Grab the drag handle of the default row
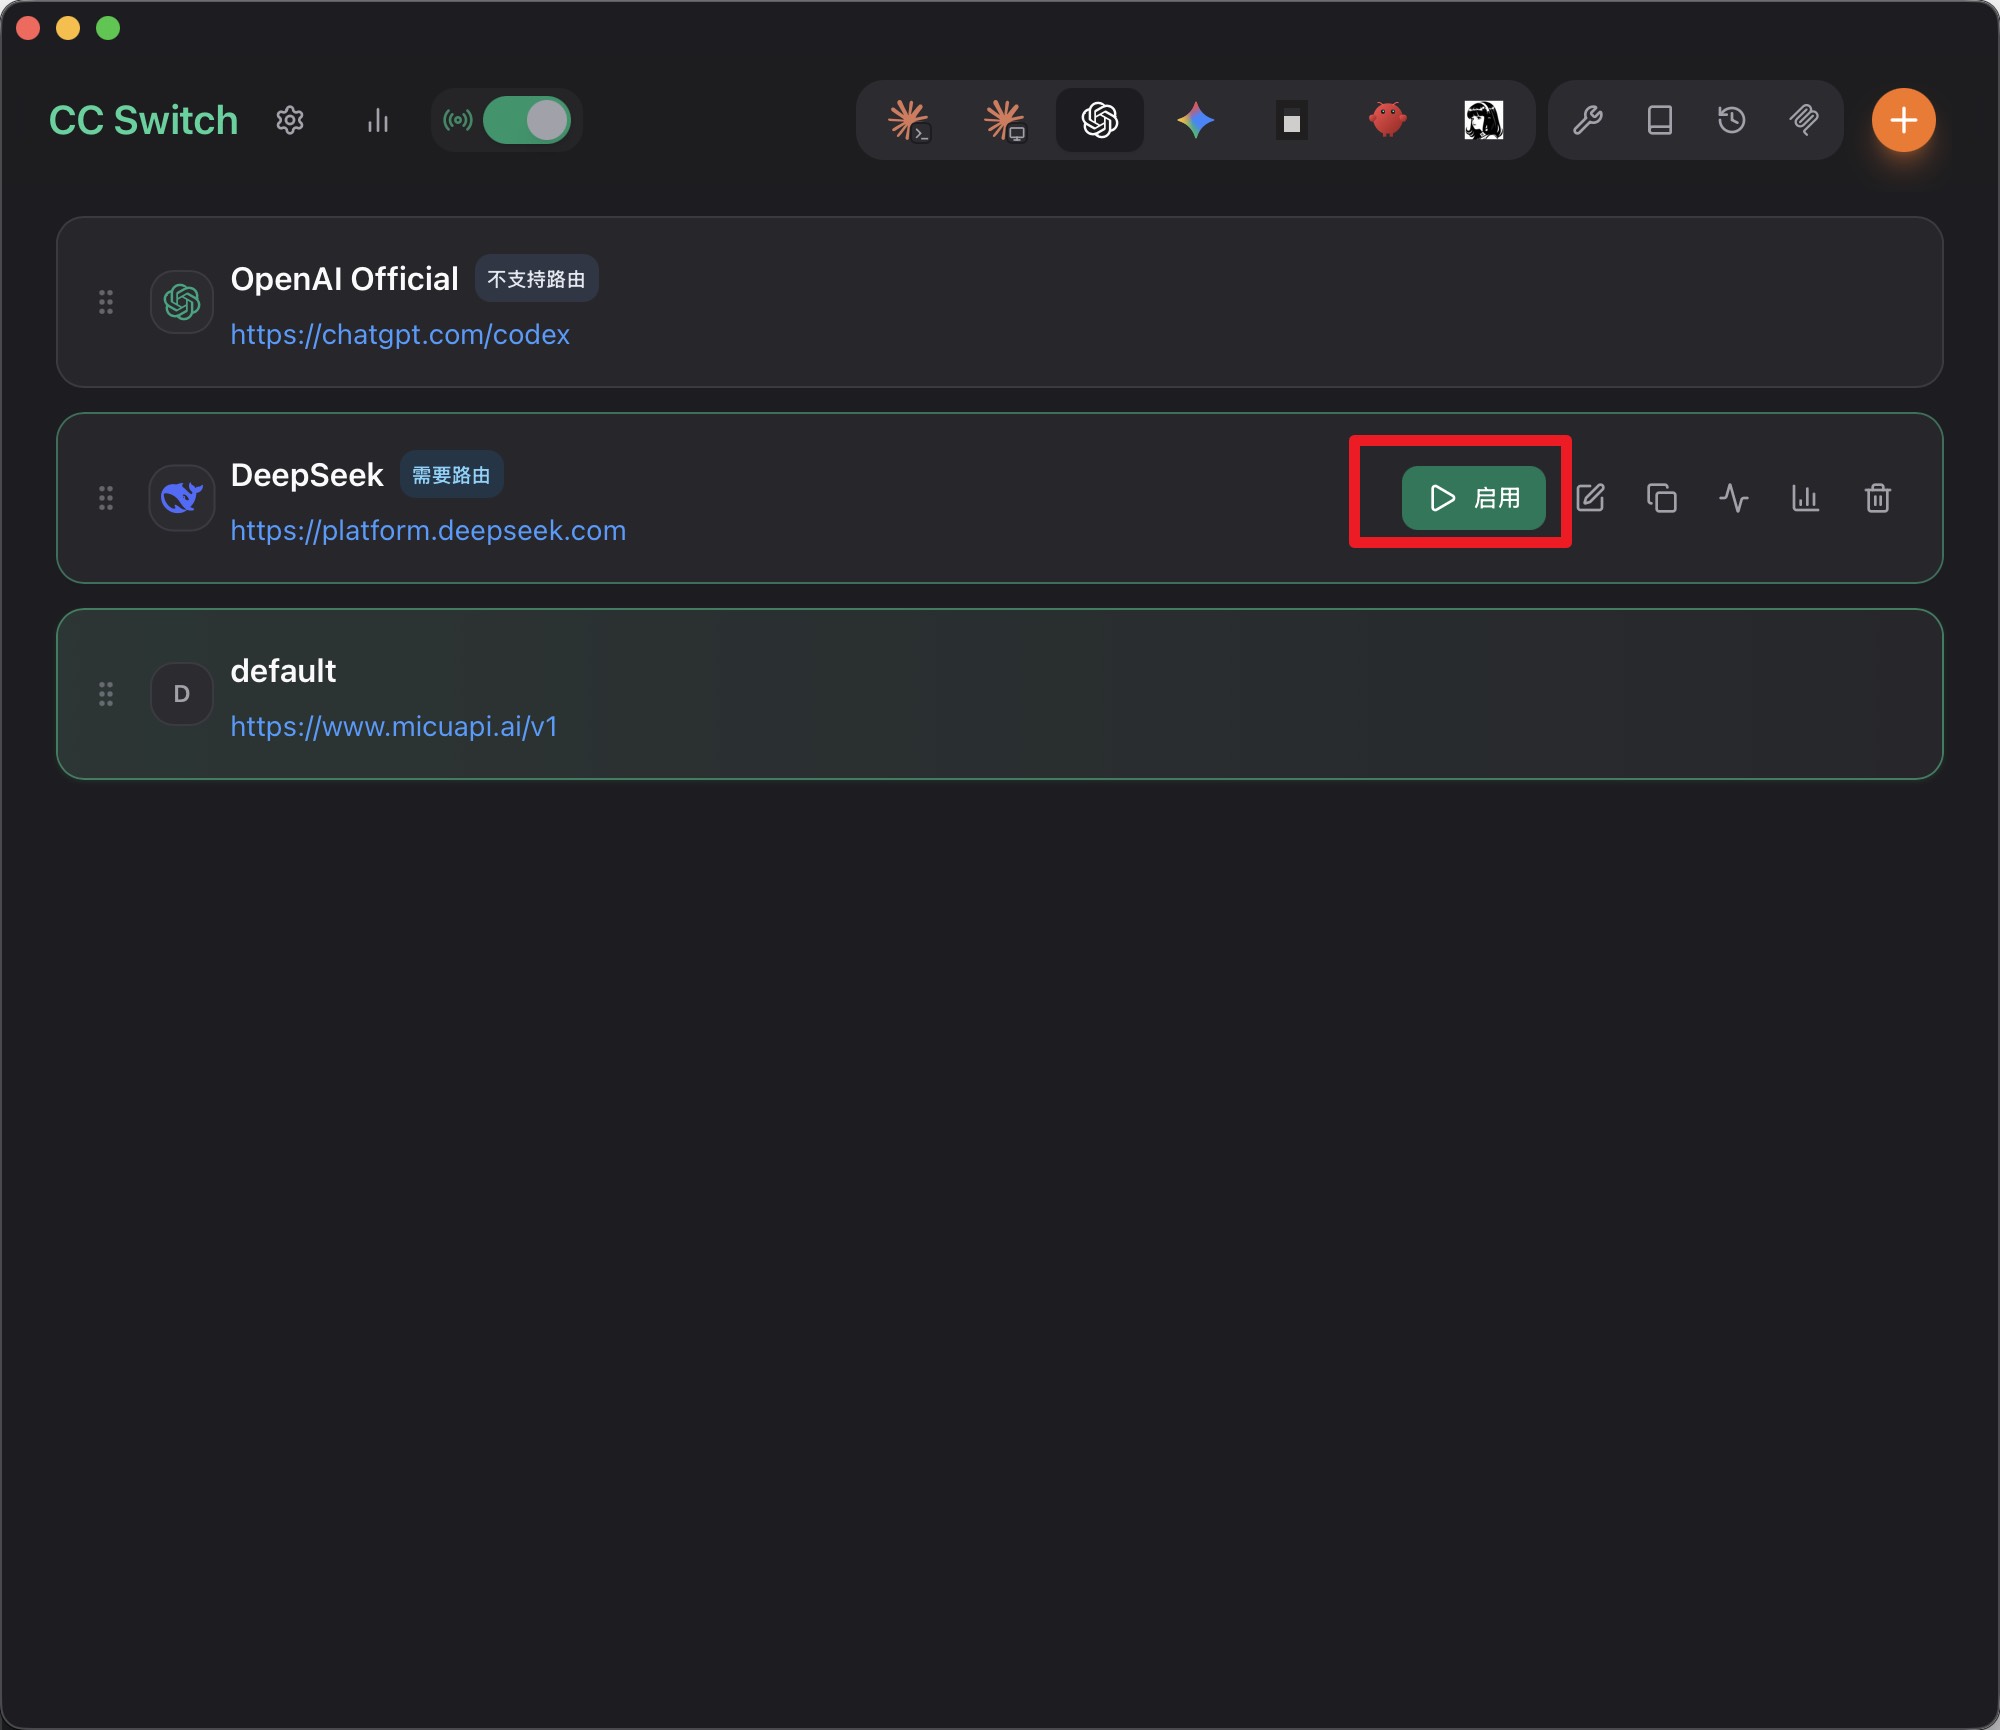This screenshot has width=2000, height=1730. (x=106, y=694)
